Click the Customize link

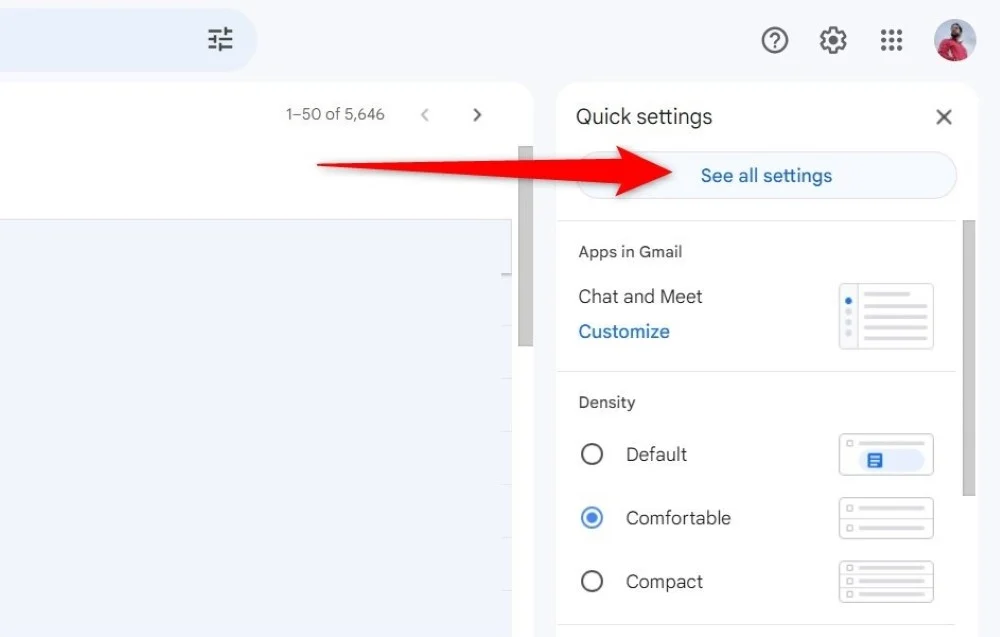624,332
